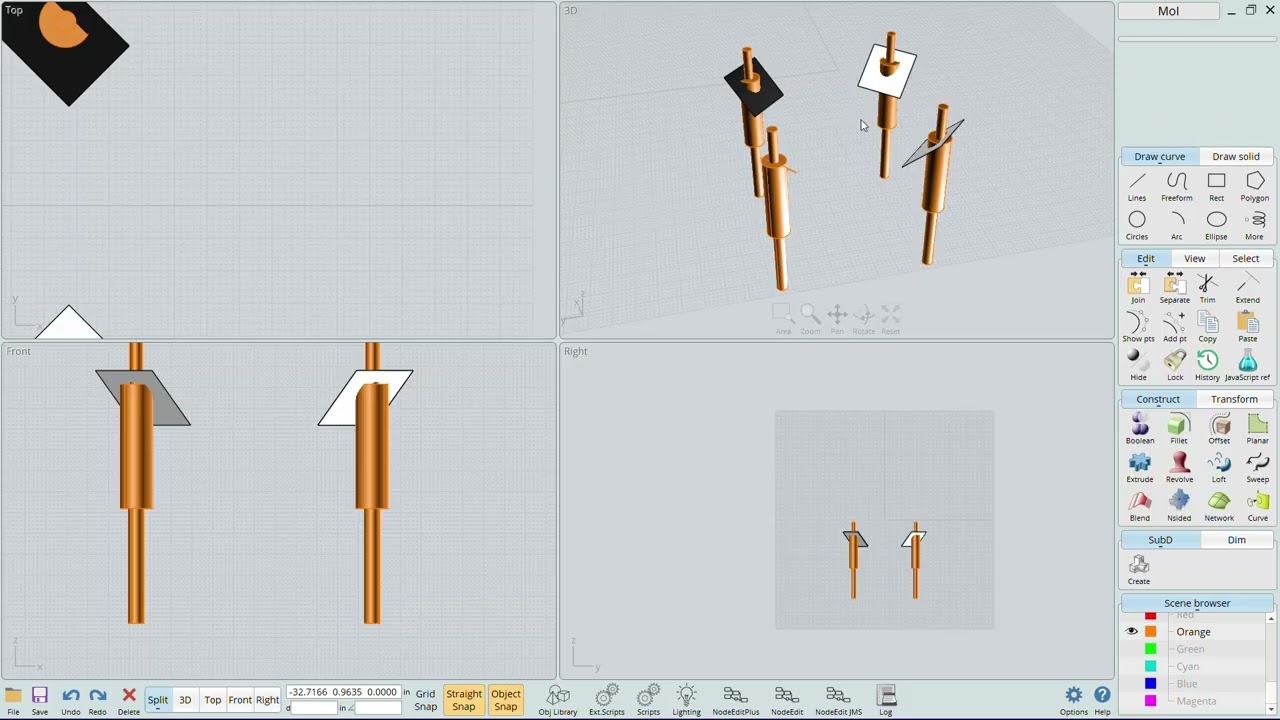Show the Right view only
1280x720 pixels.
pyautogui.click(x=267, y=700)
